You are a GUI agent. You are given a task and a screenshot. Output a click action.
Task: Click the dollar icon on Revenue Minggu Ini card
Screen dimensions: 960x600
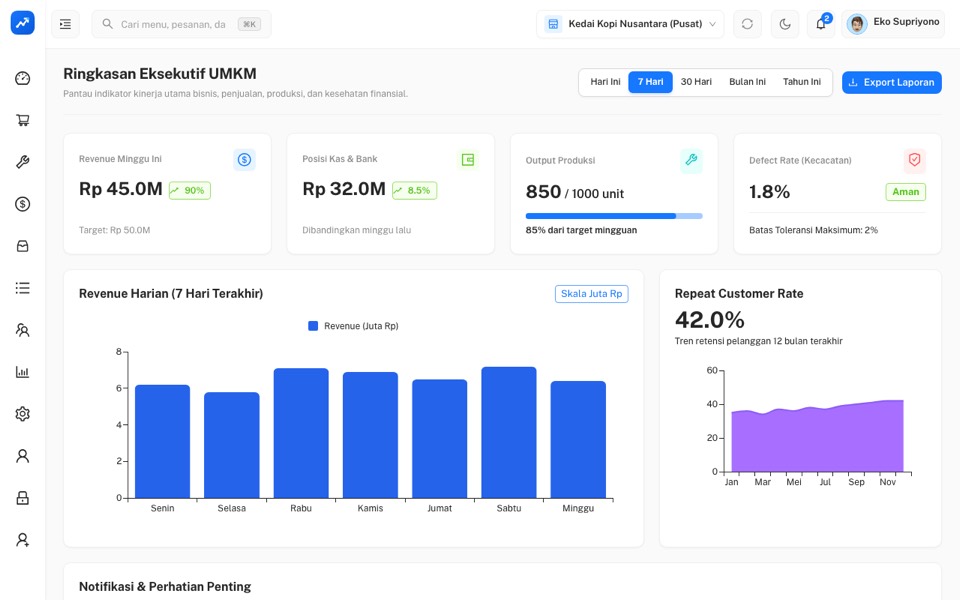tap(244, 160)
